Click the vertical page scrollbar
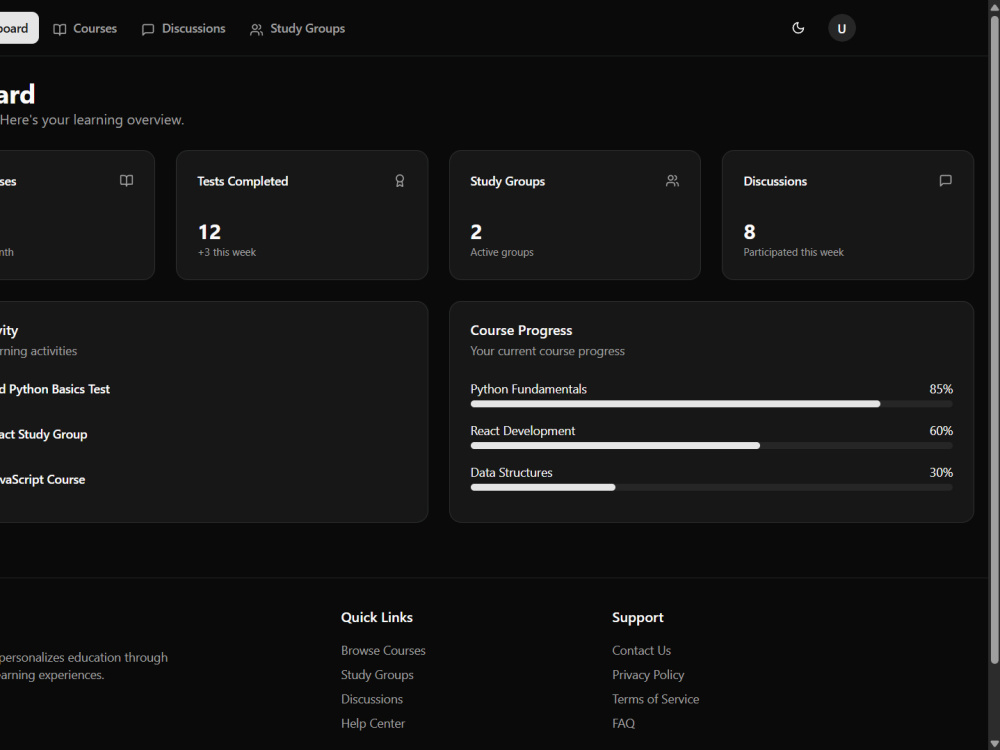The image size is (1000, 750). (x=994, y=341)
